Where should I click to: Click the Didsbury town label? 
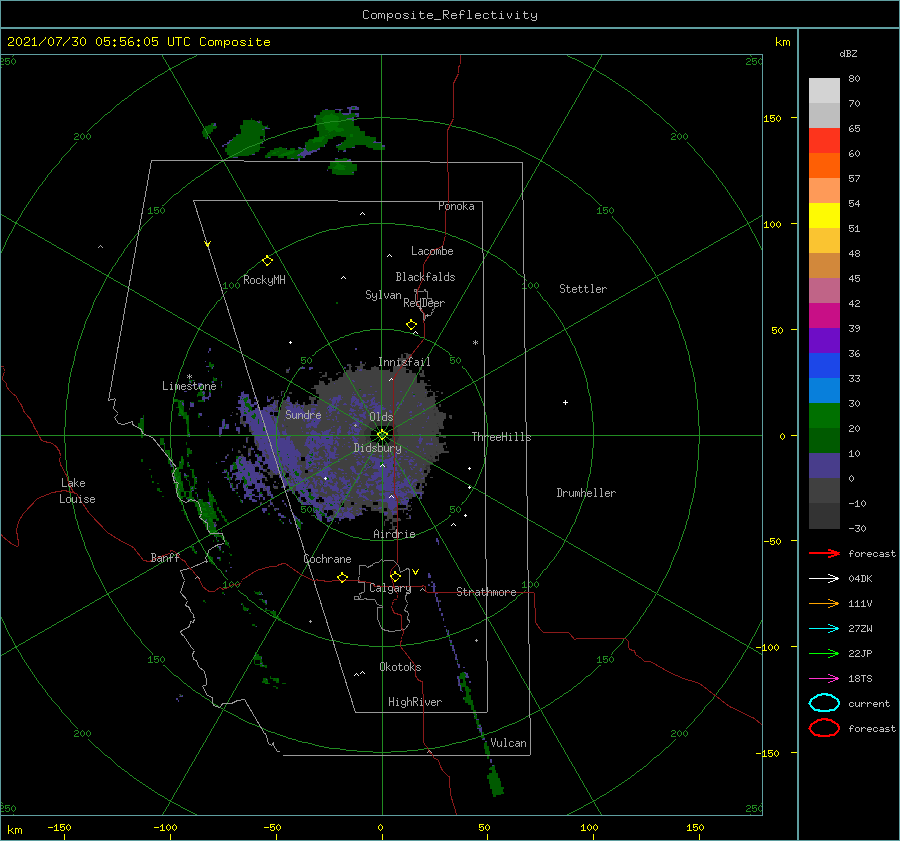pos(378,448)
